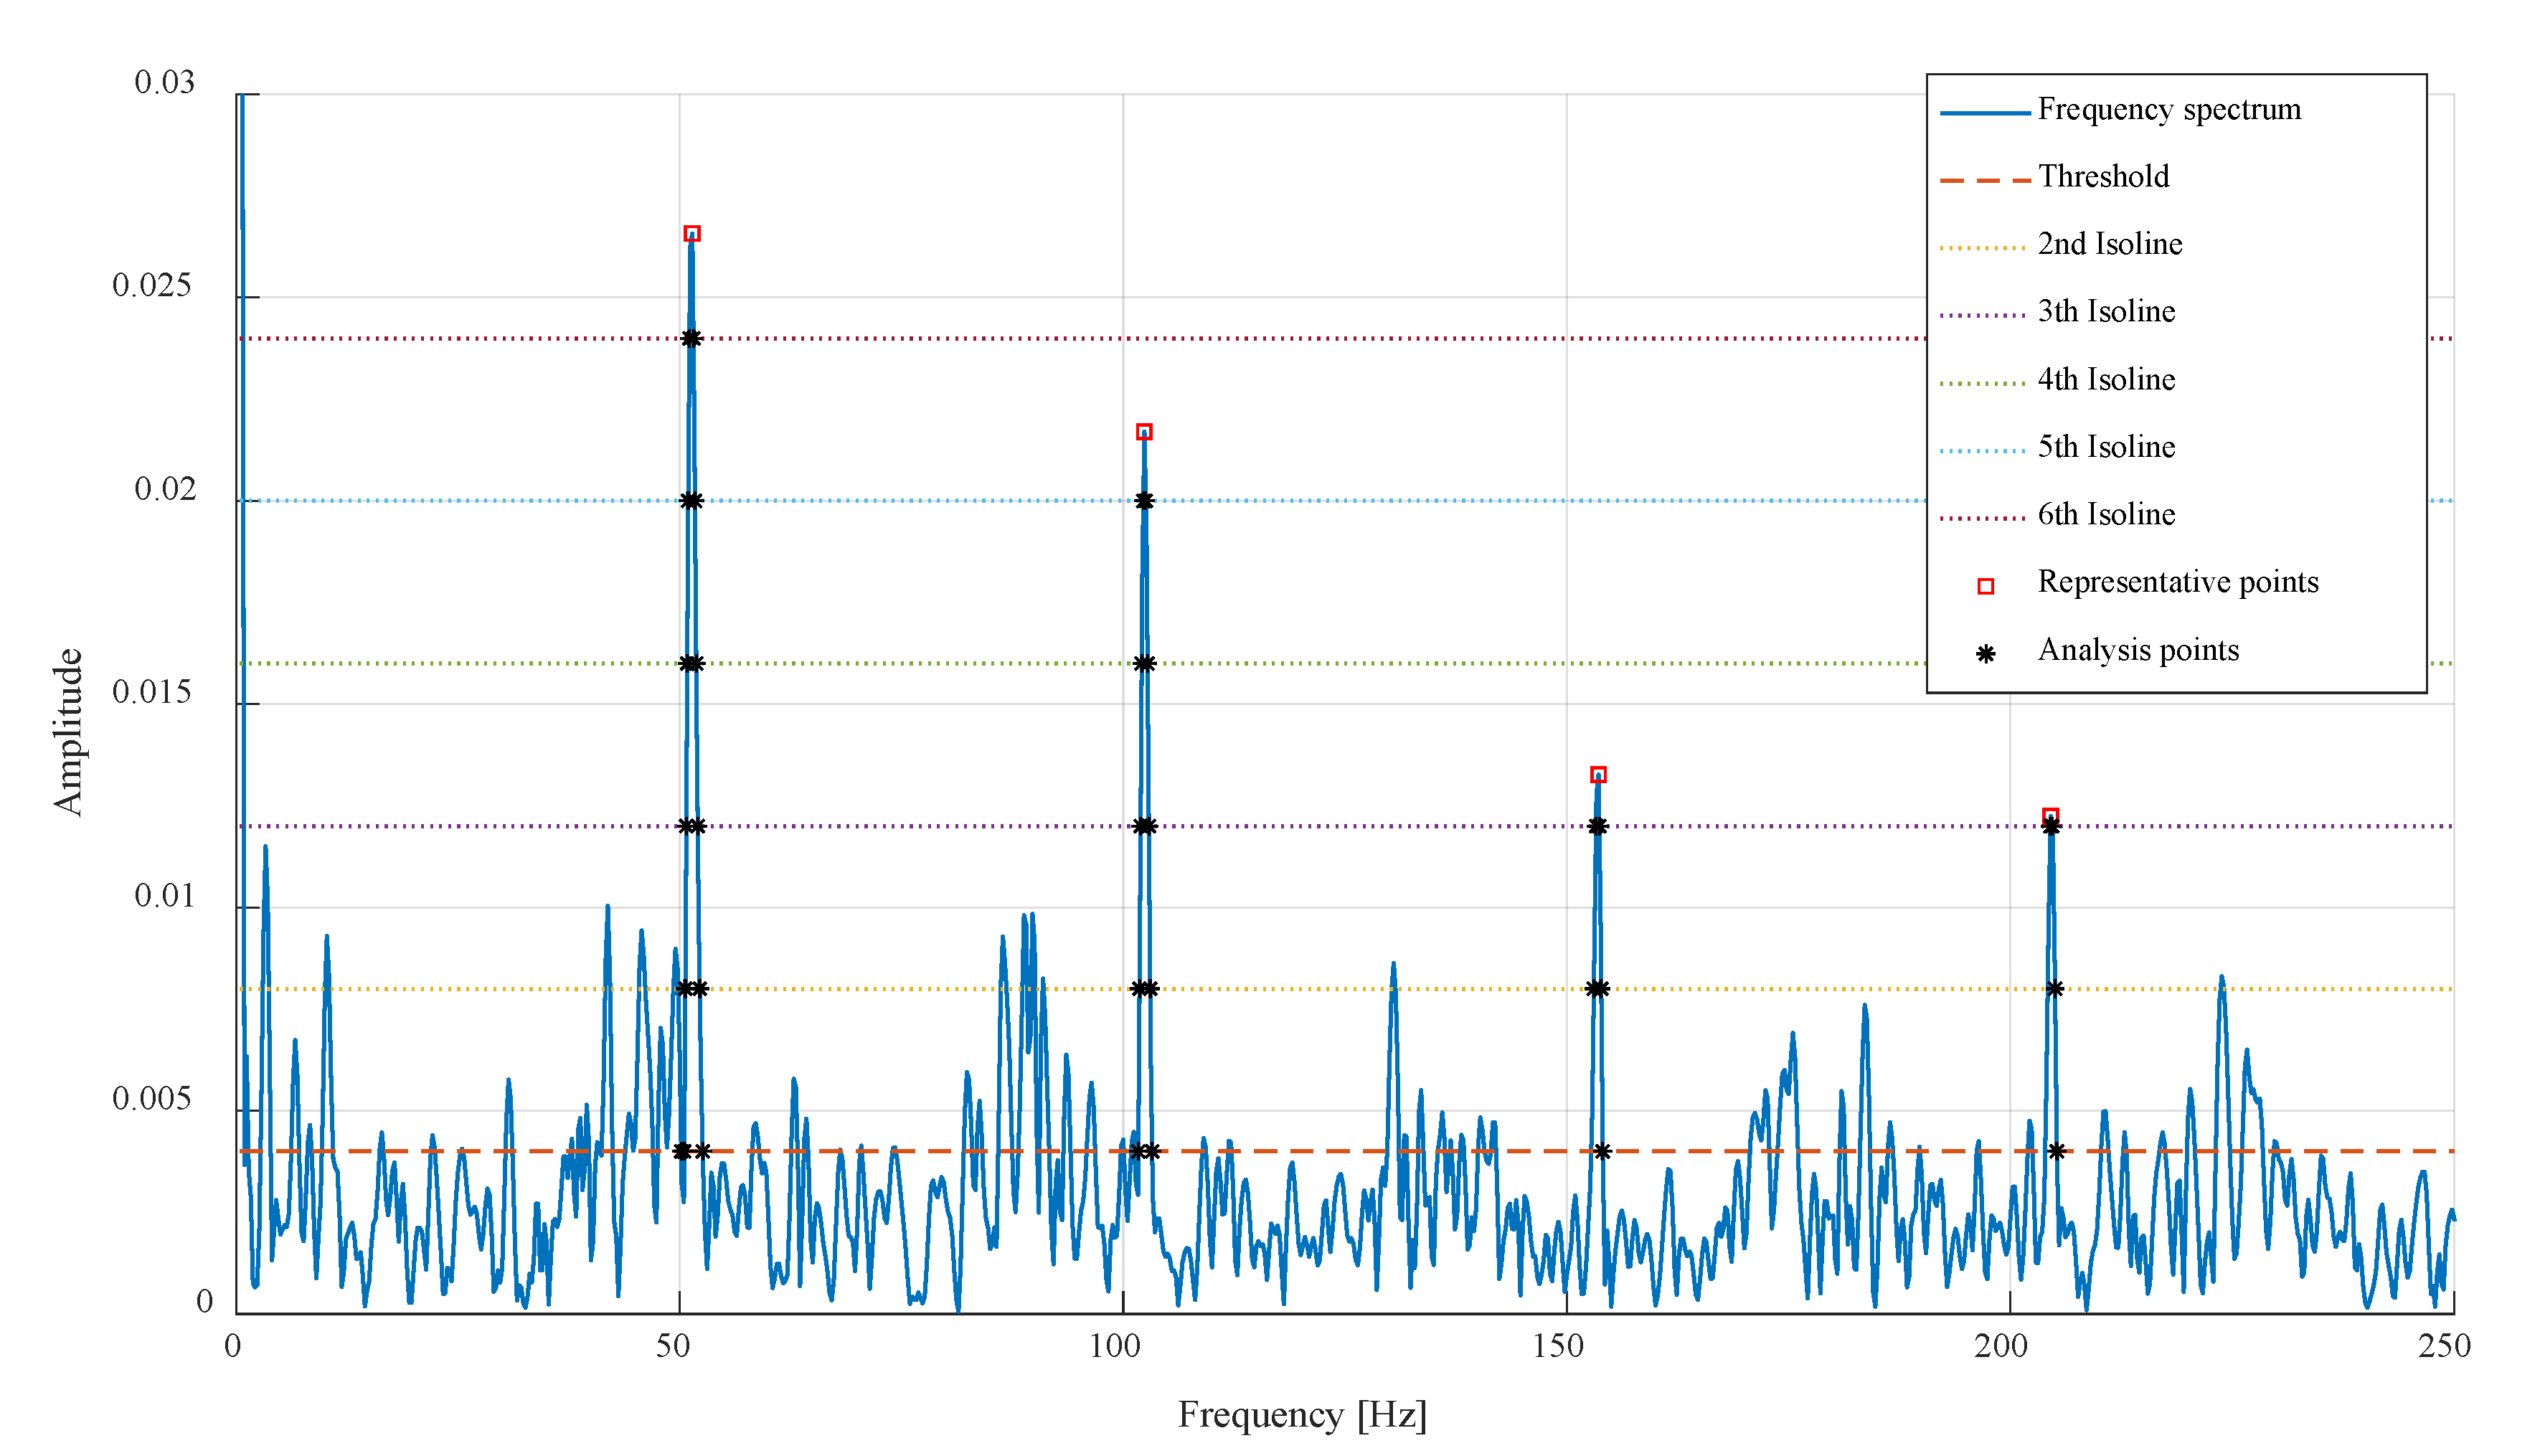Image resolution: width=2540 pixels, height=1456 pixels.
Task: Click the 0.025 y-axis tick label
Action: click(x=151, y=286)
